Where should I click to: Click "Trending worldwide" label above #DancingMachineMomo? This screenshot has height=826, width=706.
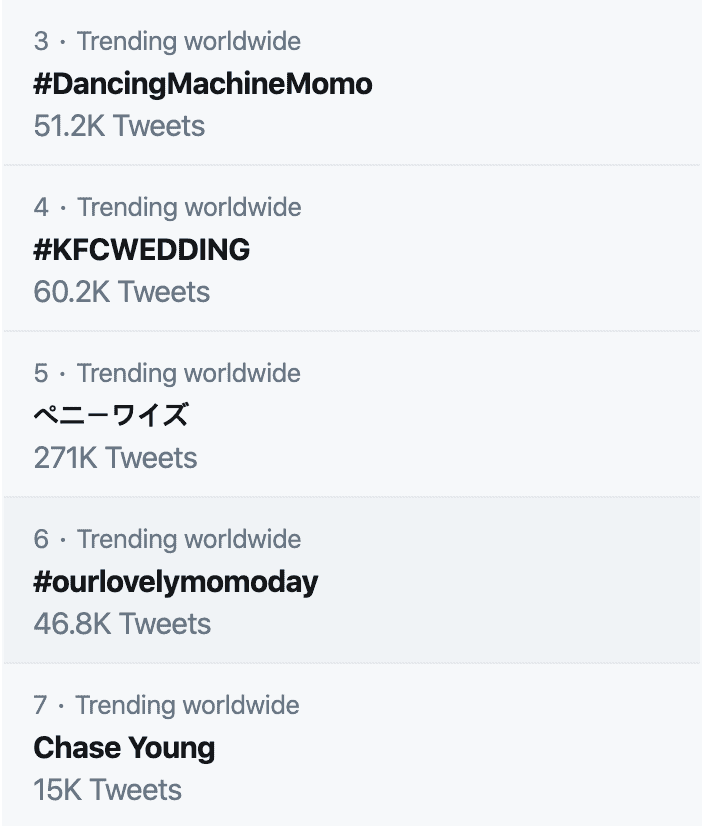click(x=189, y=41)
